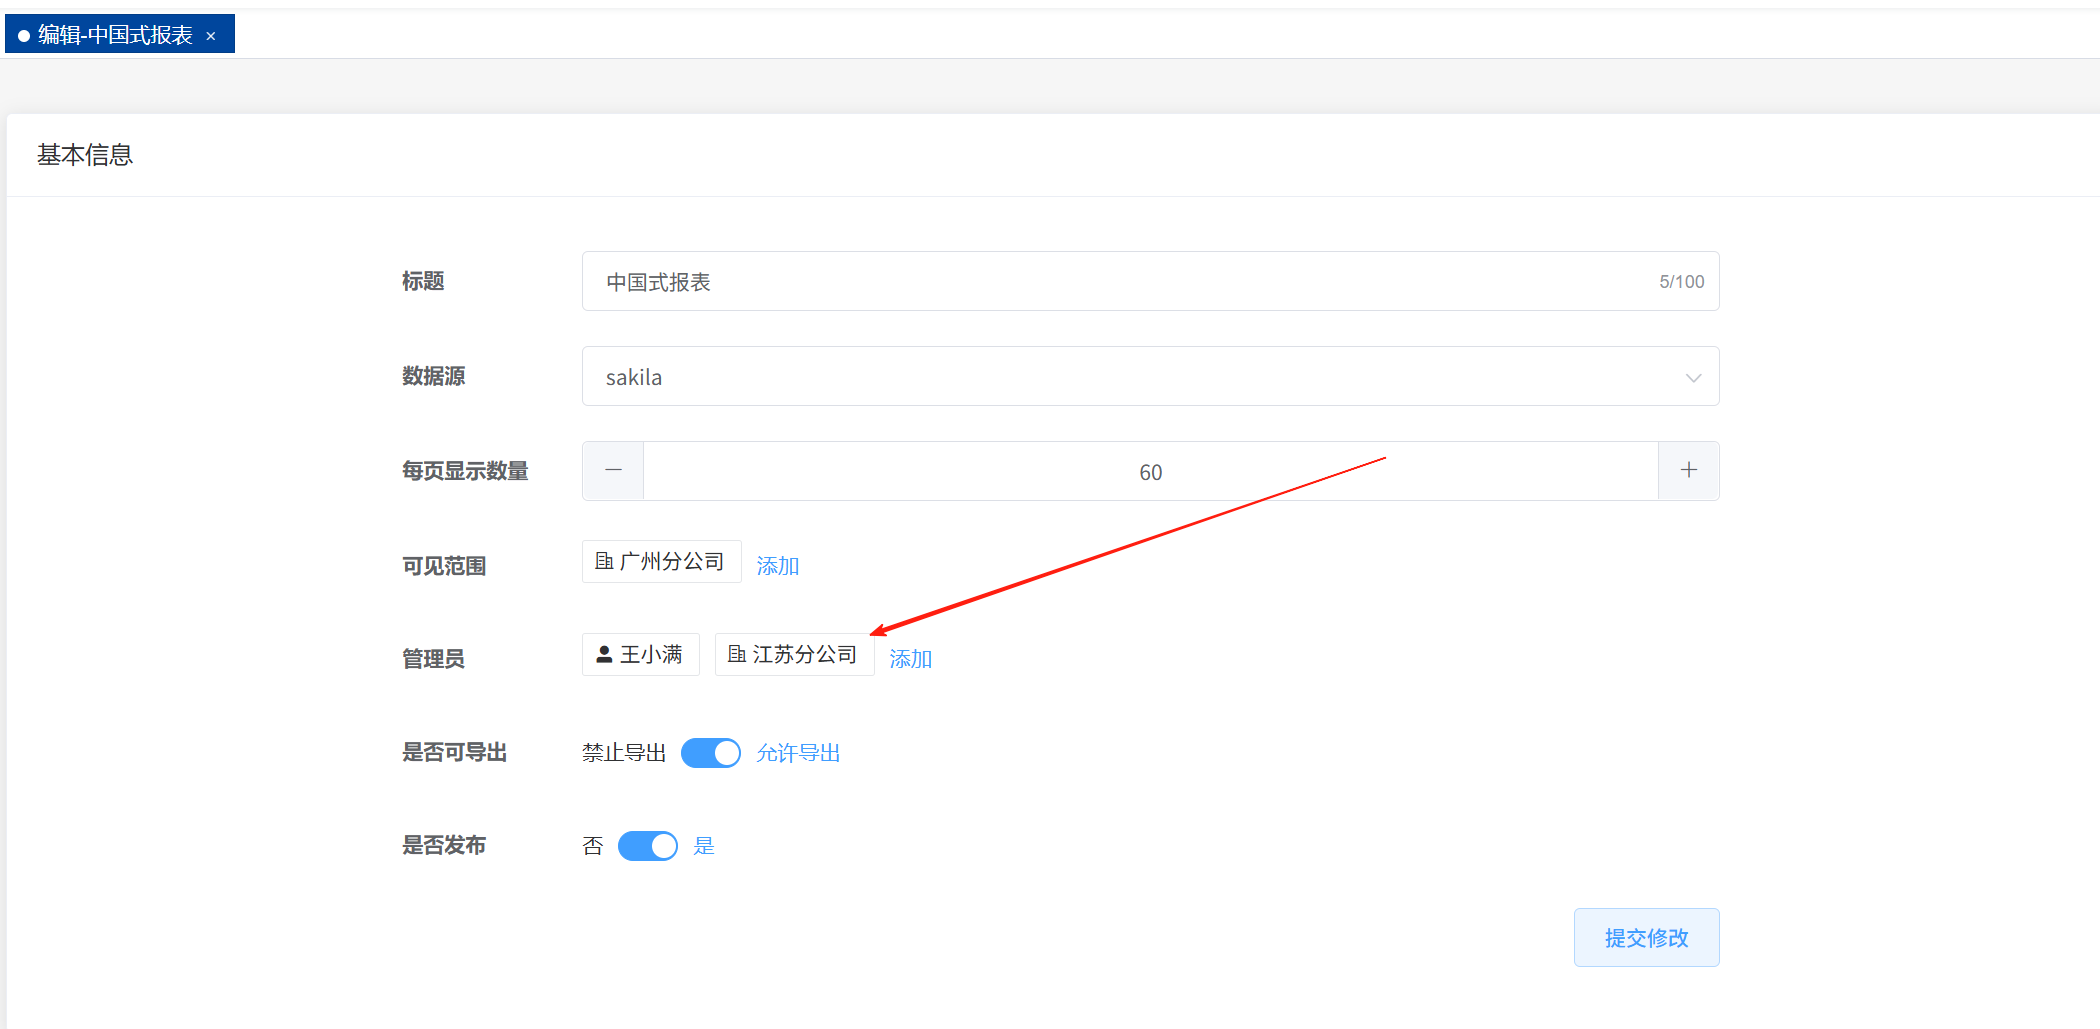This screenshot has width=2100, height=1029.
Task: Toggle the 是否发布 switch
Action: pos(647,846)
